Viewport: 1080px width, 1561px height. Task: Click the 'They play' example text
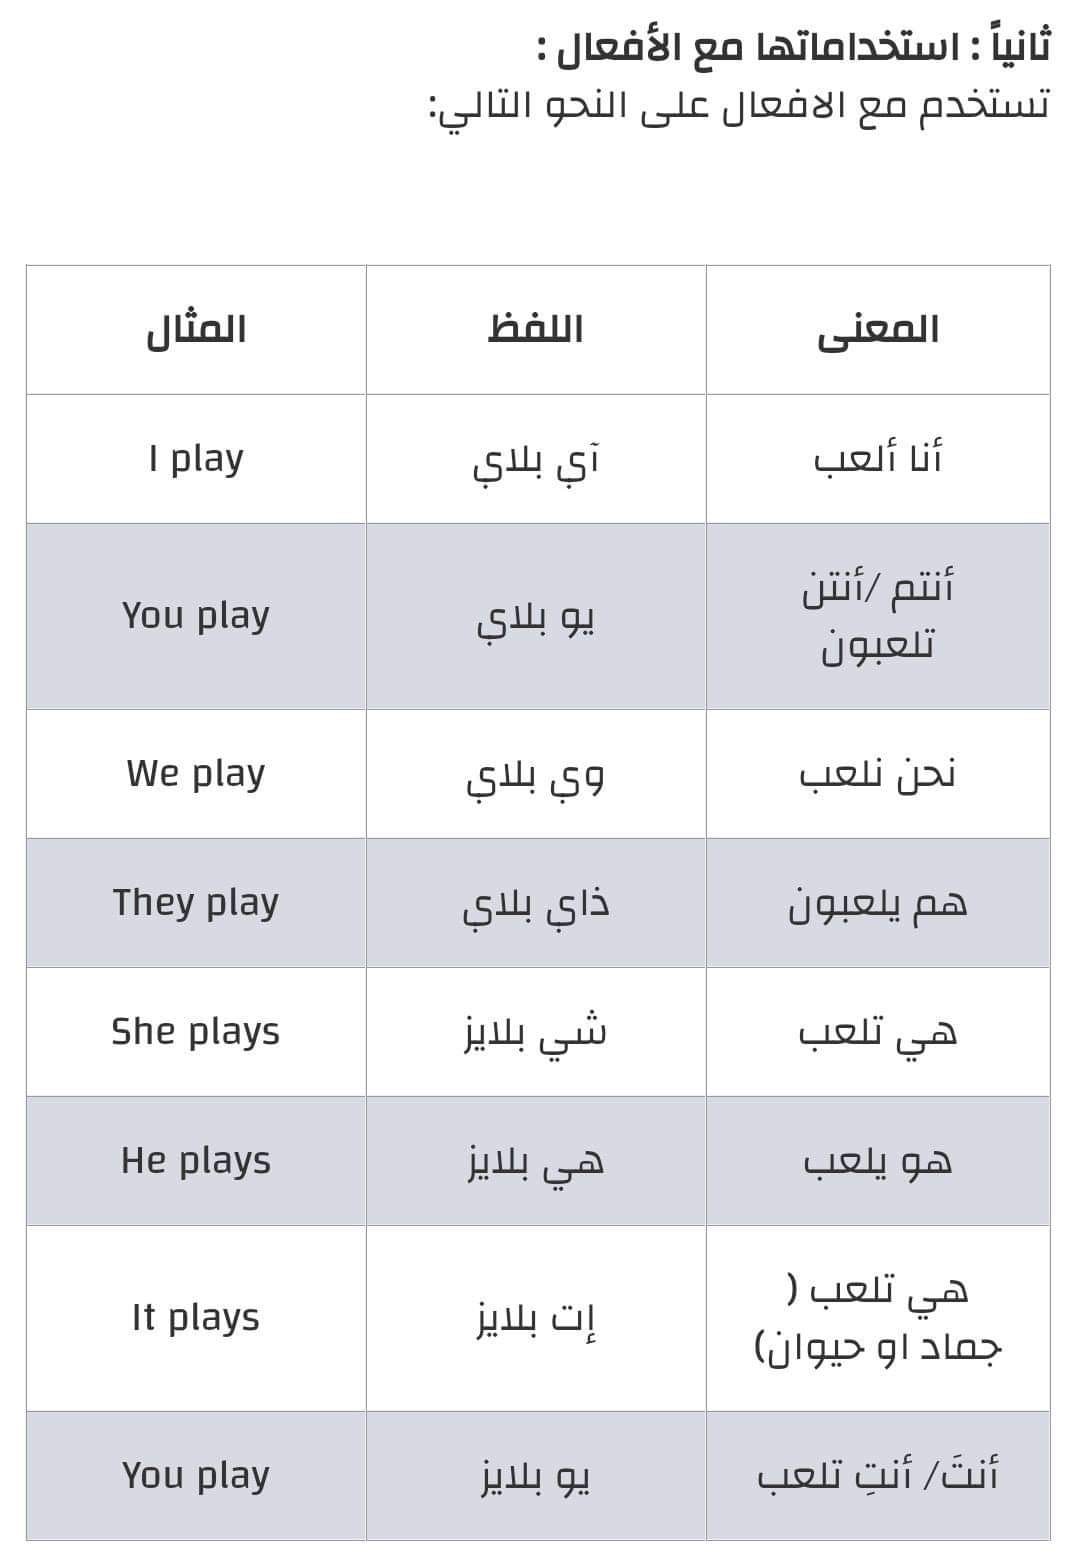[x=196, y=903]
